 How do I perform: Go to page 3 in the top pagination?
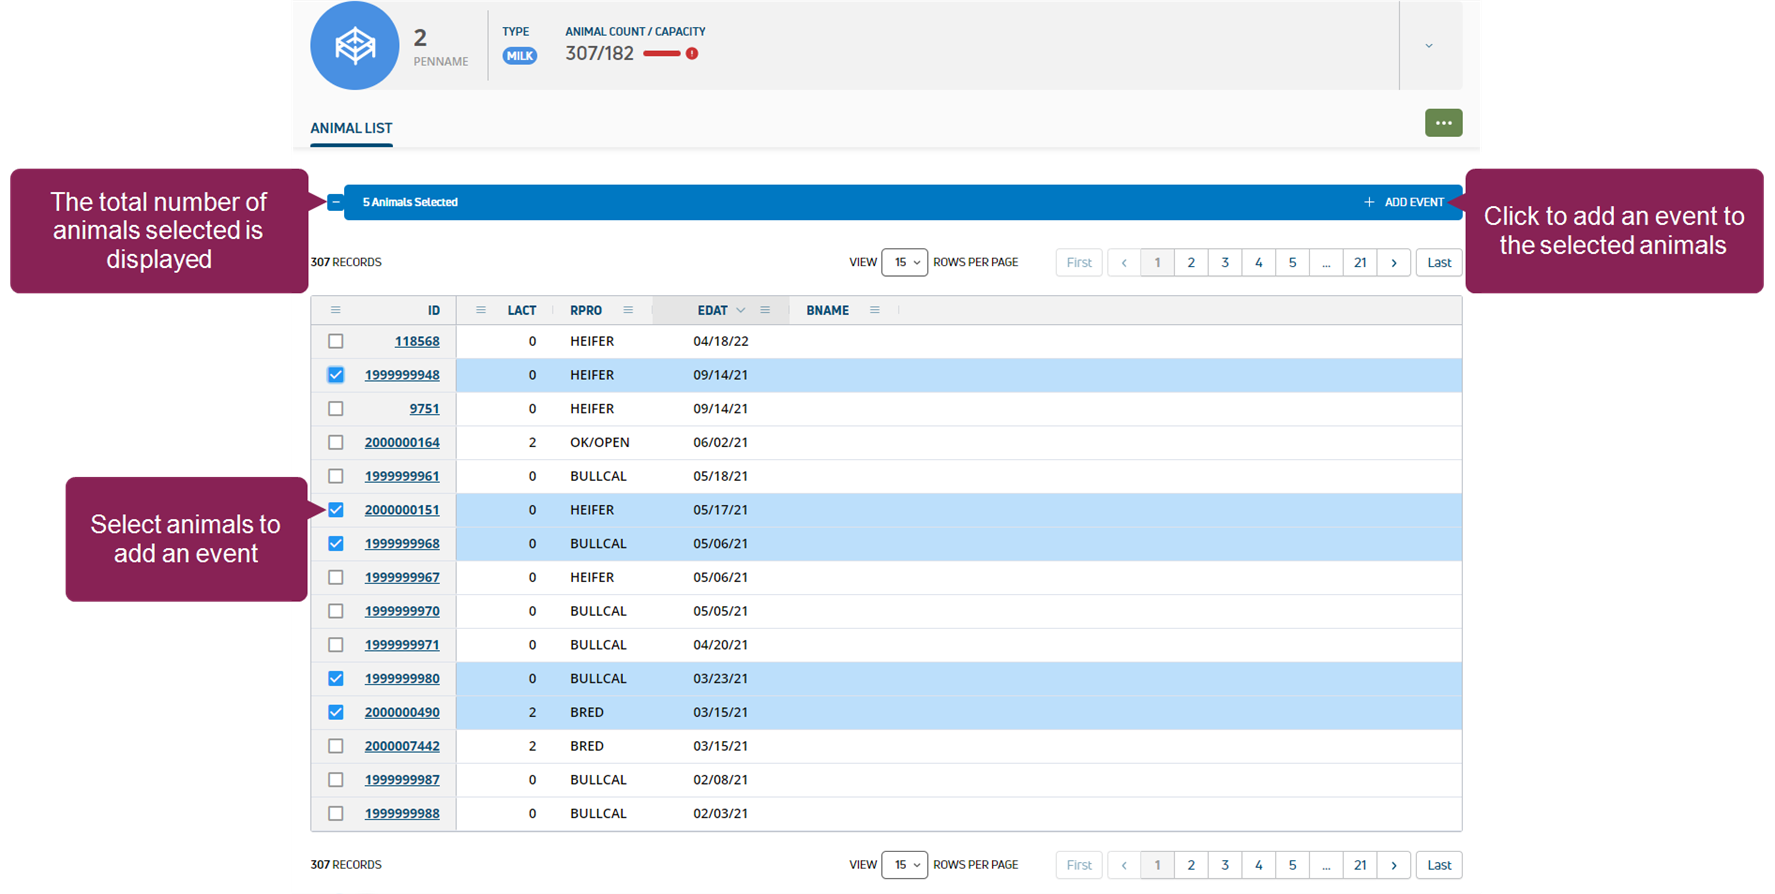tap(1225, 262)
